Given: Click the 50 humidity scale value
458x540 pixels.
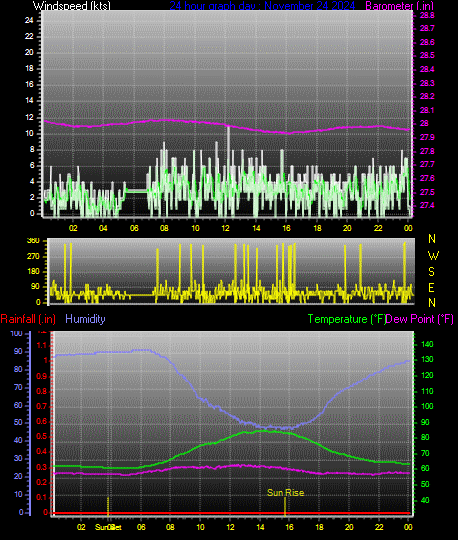Looking at the screenshot, I should tap(18, 422).
